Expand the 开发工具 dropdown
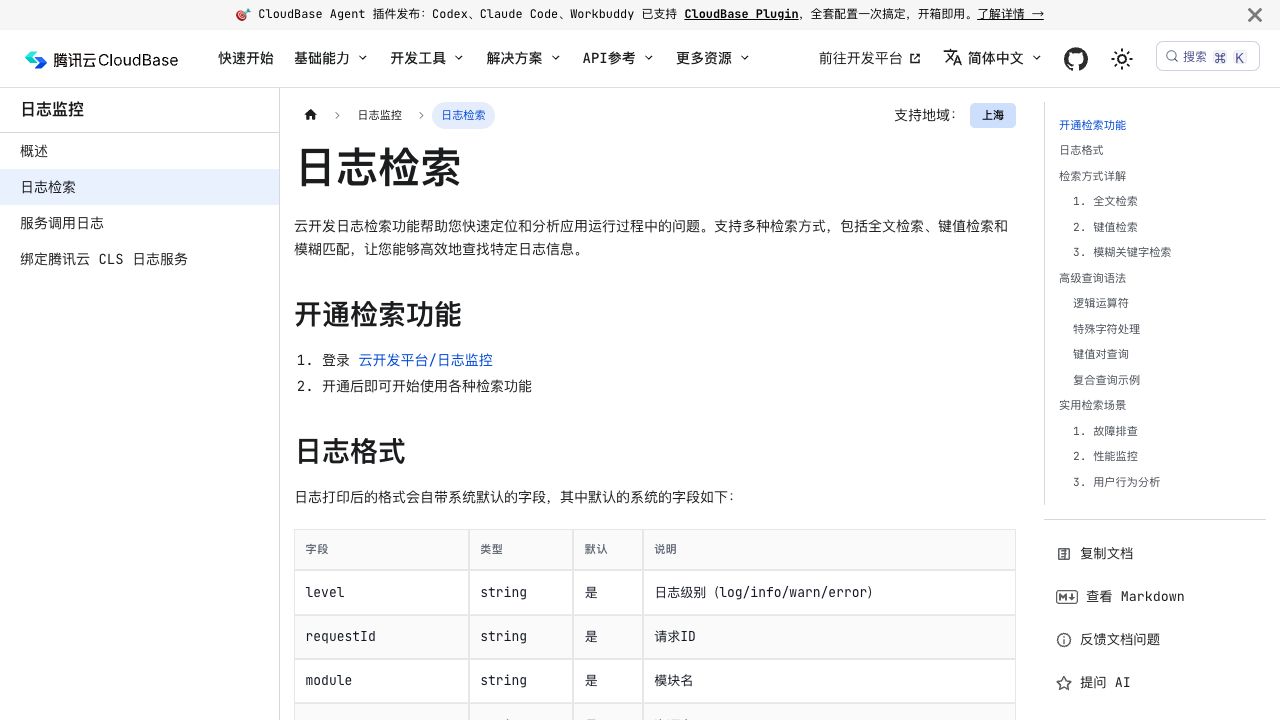The width and height of the screenshot is (1280, 720). 427,58
